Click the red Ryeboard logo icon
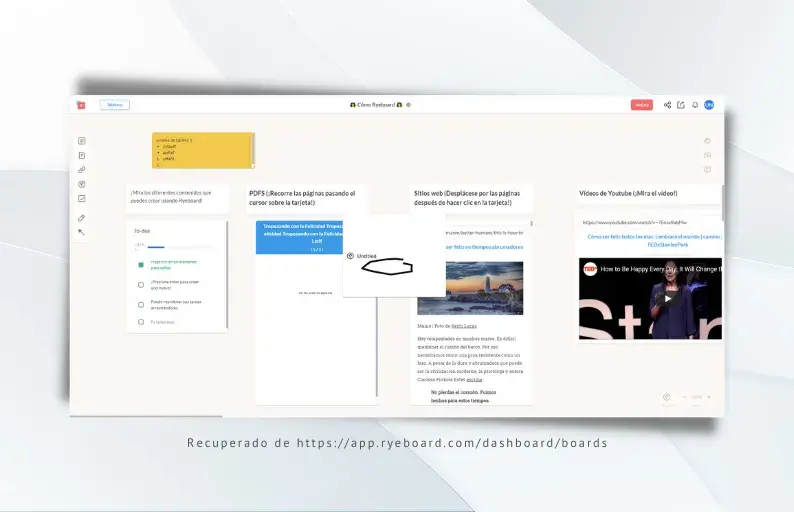 81,105
